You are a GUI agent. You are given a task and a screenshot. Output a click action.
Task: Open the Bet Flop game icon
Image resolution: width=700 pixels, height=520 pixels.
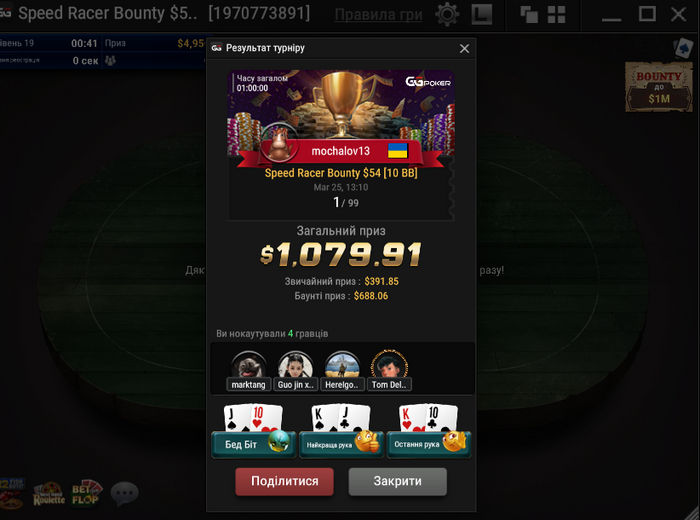pos(87,493)
